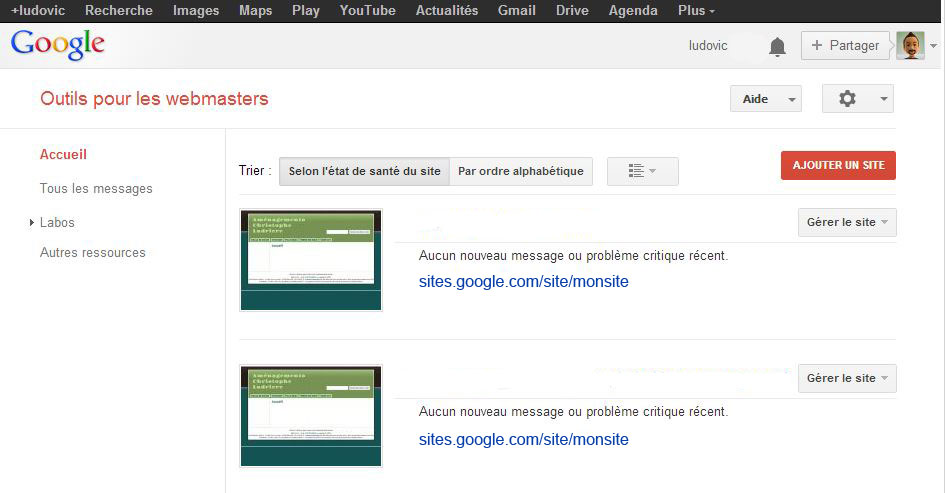Open Drive in the top bar
This screenshot has width=945, height=493.
[x=572, y=10]
